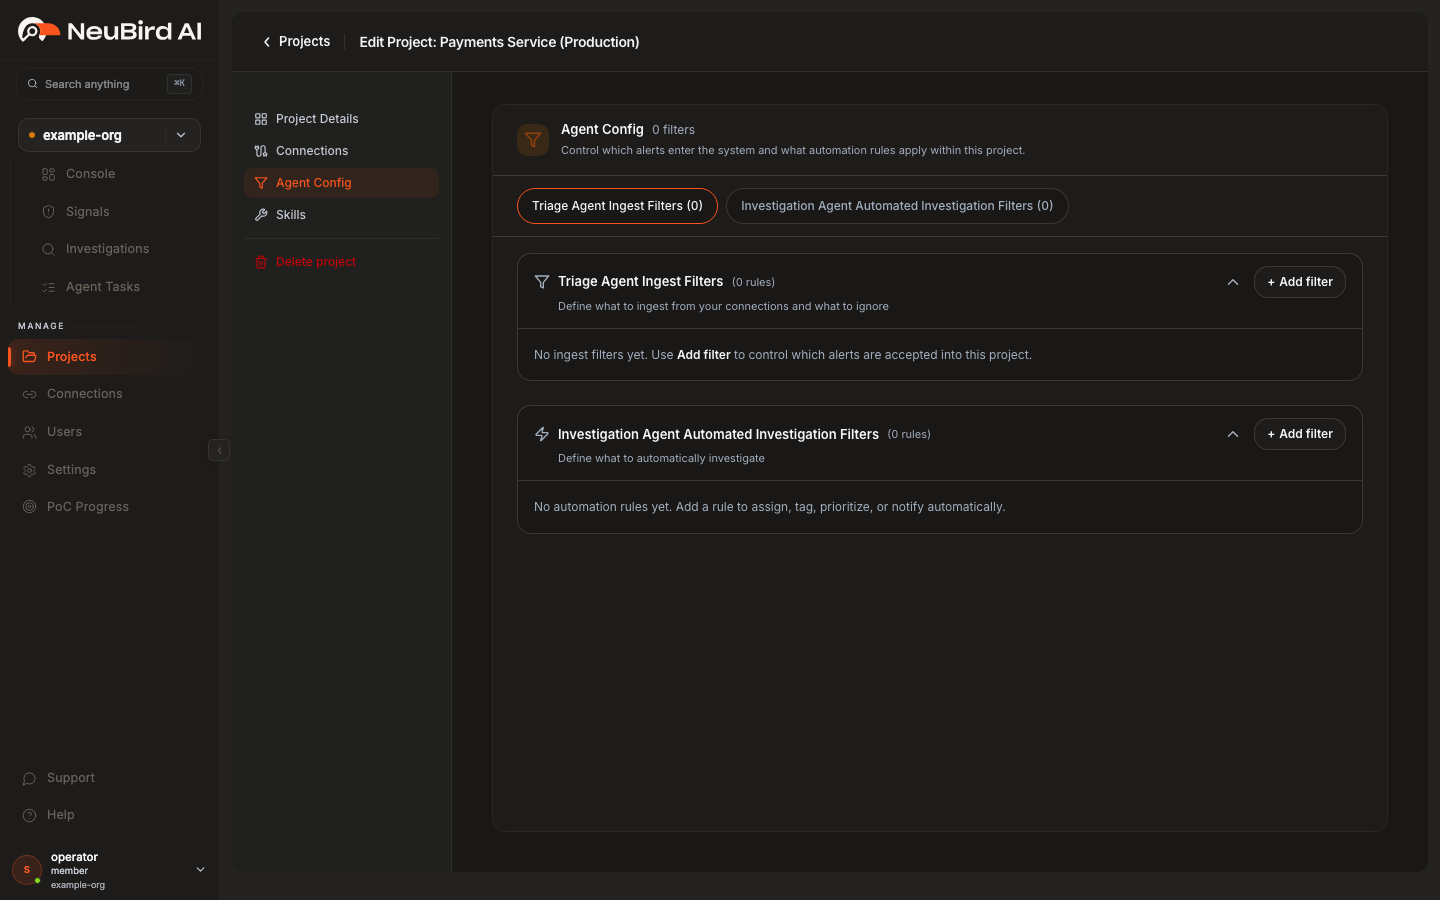The height and width of the screenshot is (900, 1440).
Task: Open Help in sidebar
Action: (x=61, y=815)
